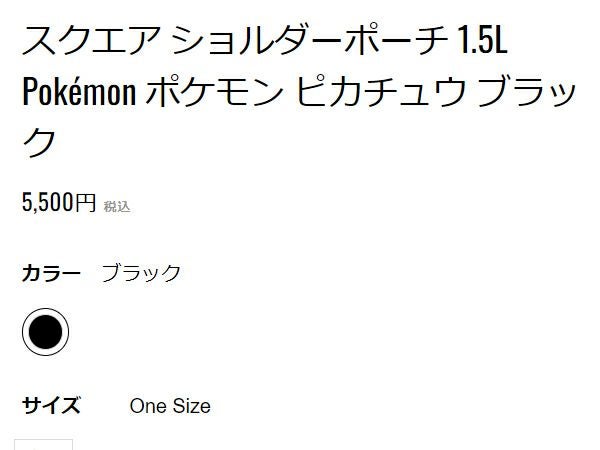Click the bold サイズ label
Image resolution: width=600 pixels, height=450 pixels.
pyautogui.click(x=51, y=406)
